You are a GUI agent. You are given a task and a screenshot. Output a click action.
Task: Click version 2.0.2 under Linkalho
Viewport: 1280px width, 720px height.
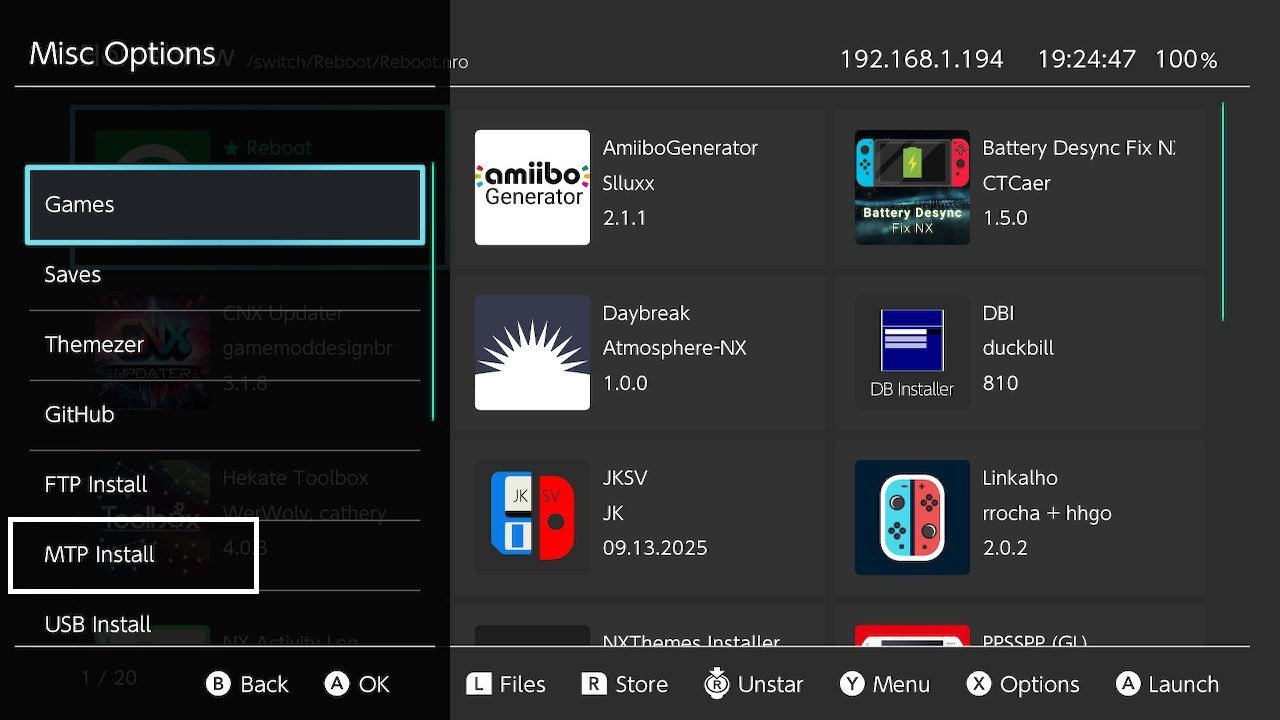point(1005,548)
